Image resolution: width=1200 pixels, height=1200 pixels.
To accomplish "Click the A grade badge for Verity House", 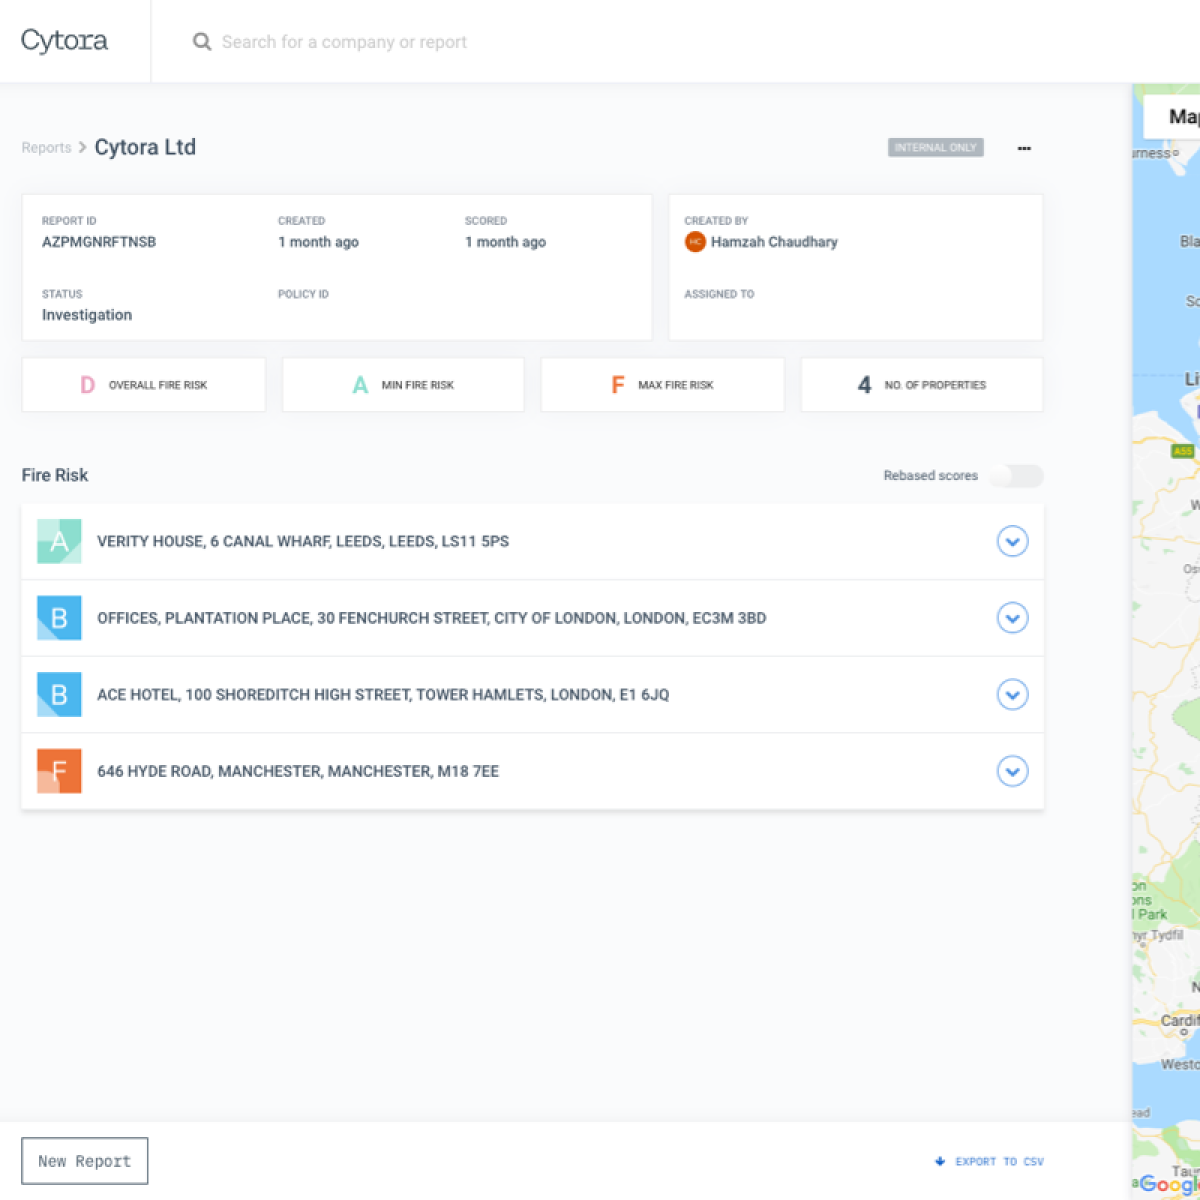I will click(x=59, y=542).
